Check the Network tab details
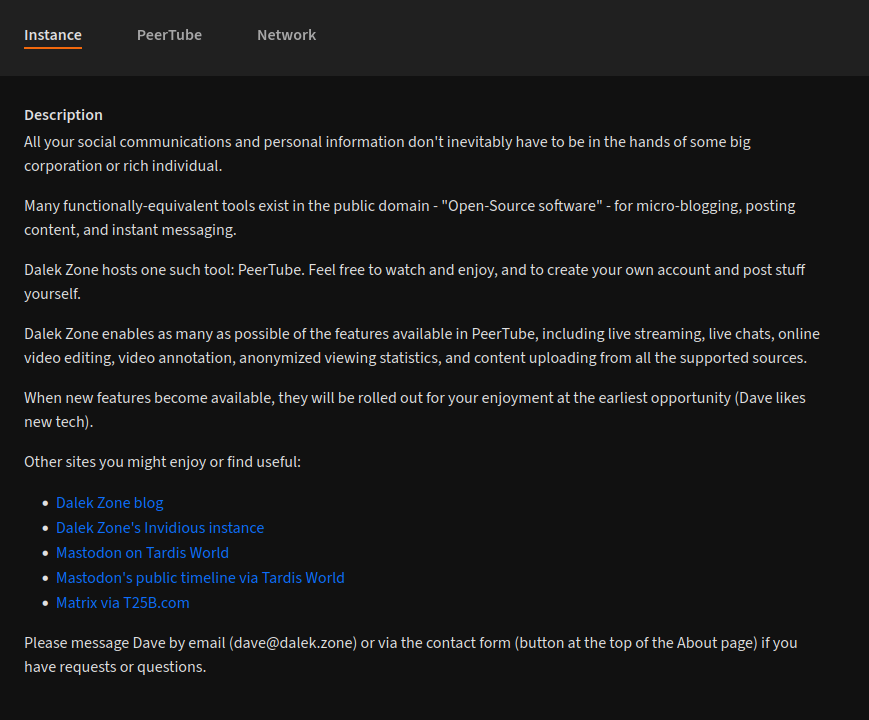The height and width of the screenshot is (720, 869). tap(286, 34)
